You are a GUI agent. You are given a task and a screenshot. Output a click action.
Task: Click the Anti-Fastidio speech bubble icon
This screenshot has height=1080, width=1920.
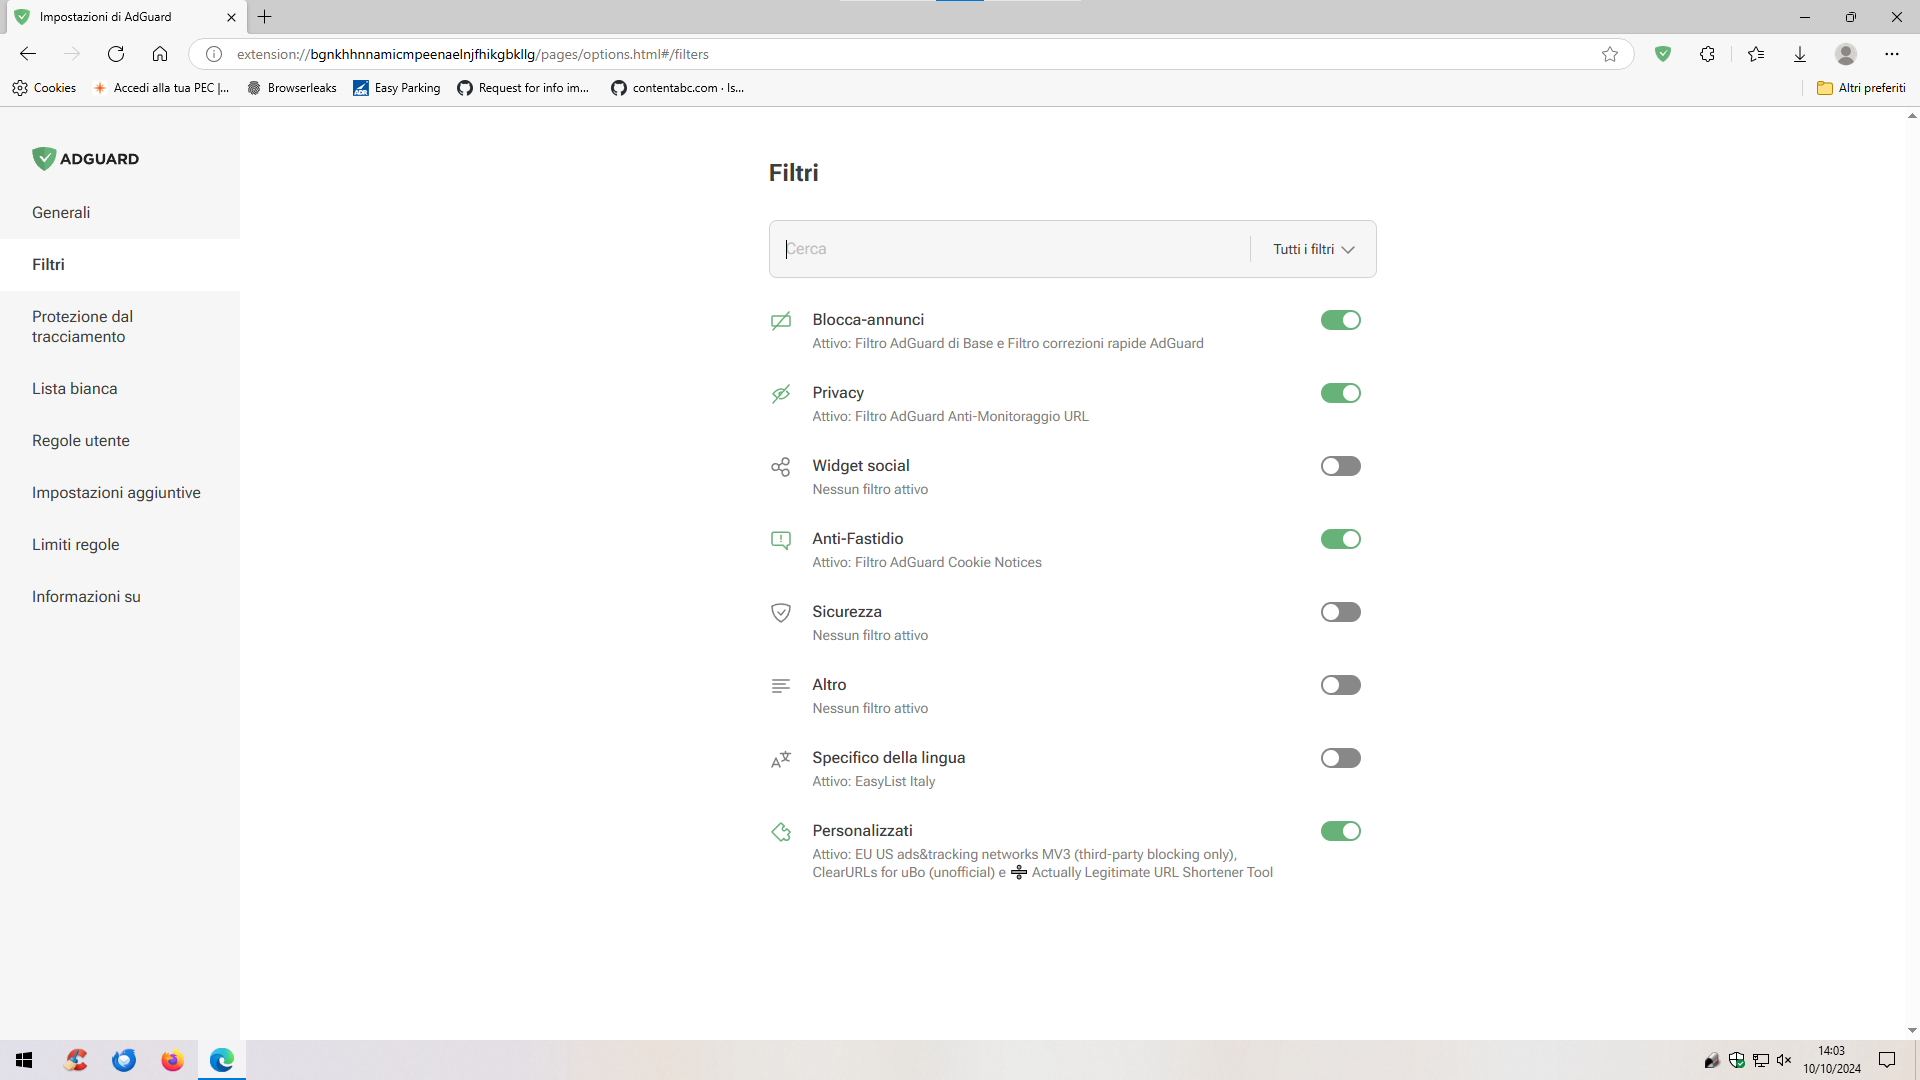pos(781,540)
